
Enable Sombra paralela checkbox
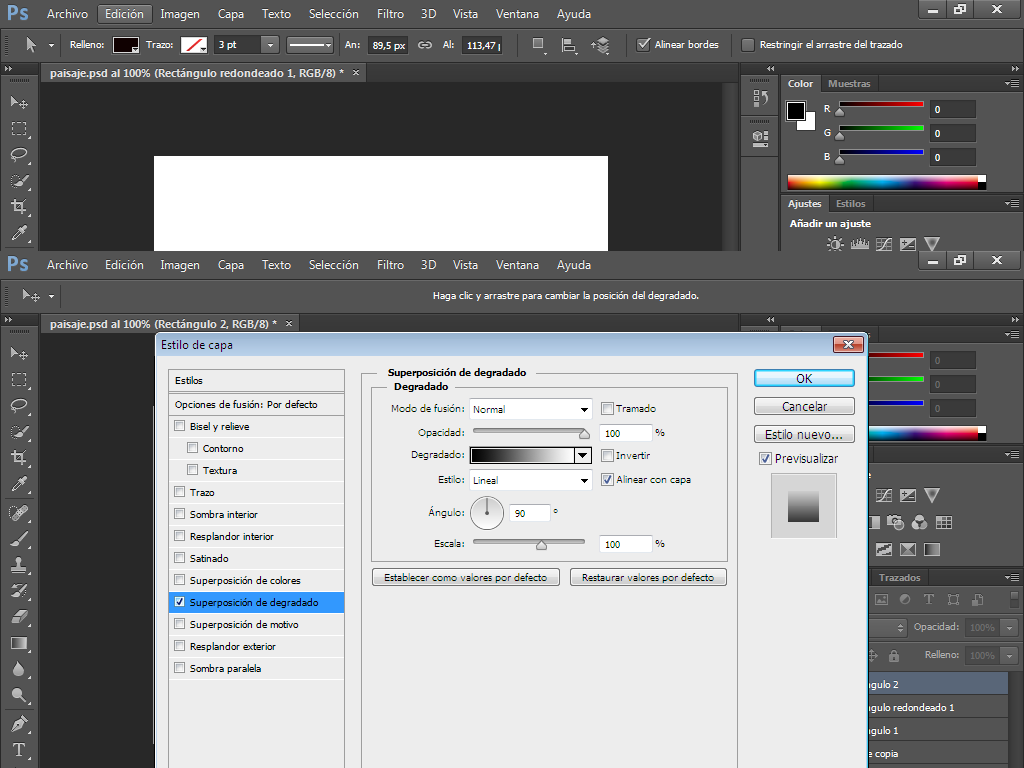[x=180, y=667]
